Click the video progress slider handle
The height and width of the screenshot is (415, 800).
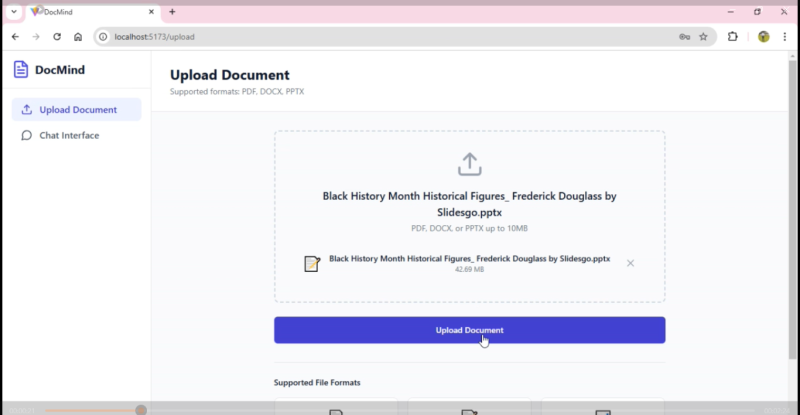pos(141,410)
